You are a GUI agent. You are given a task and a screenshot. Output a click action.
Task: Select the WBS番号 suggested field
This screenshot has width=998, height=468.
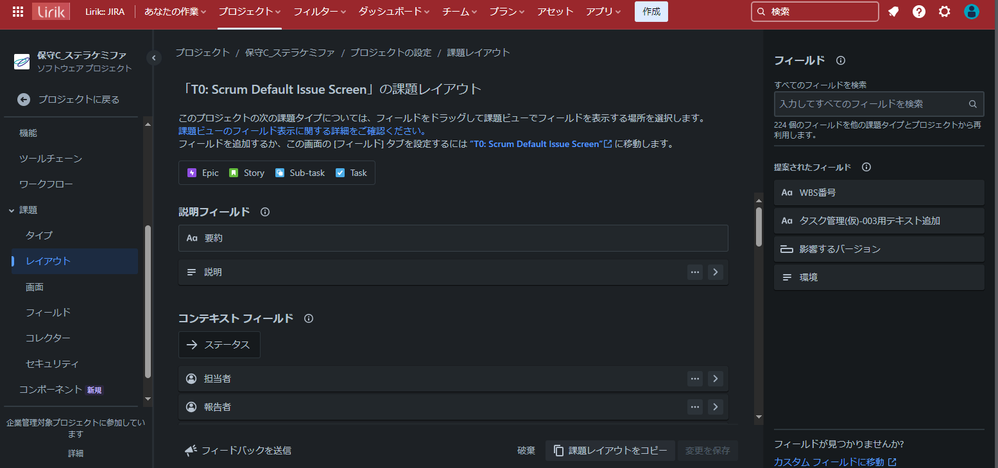pos(879,192)
